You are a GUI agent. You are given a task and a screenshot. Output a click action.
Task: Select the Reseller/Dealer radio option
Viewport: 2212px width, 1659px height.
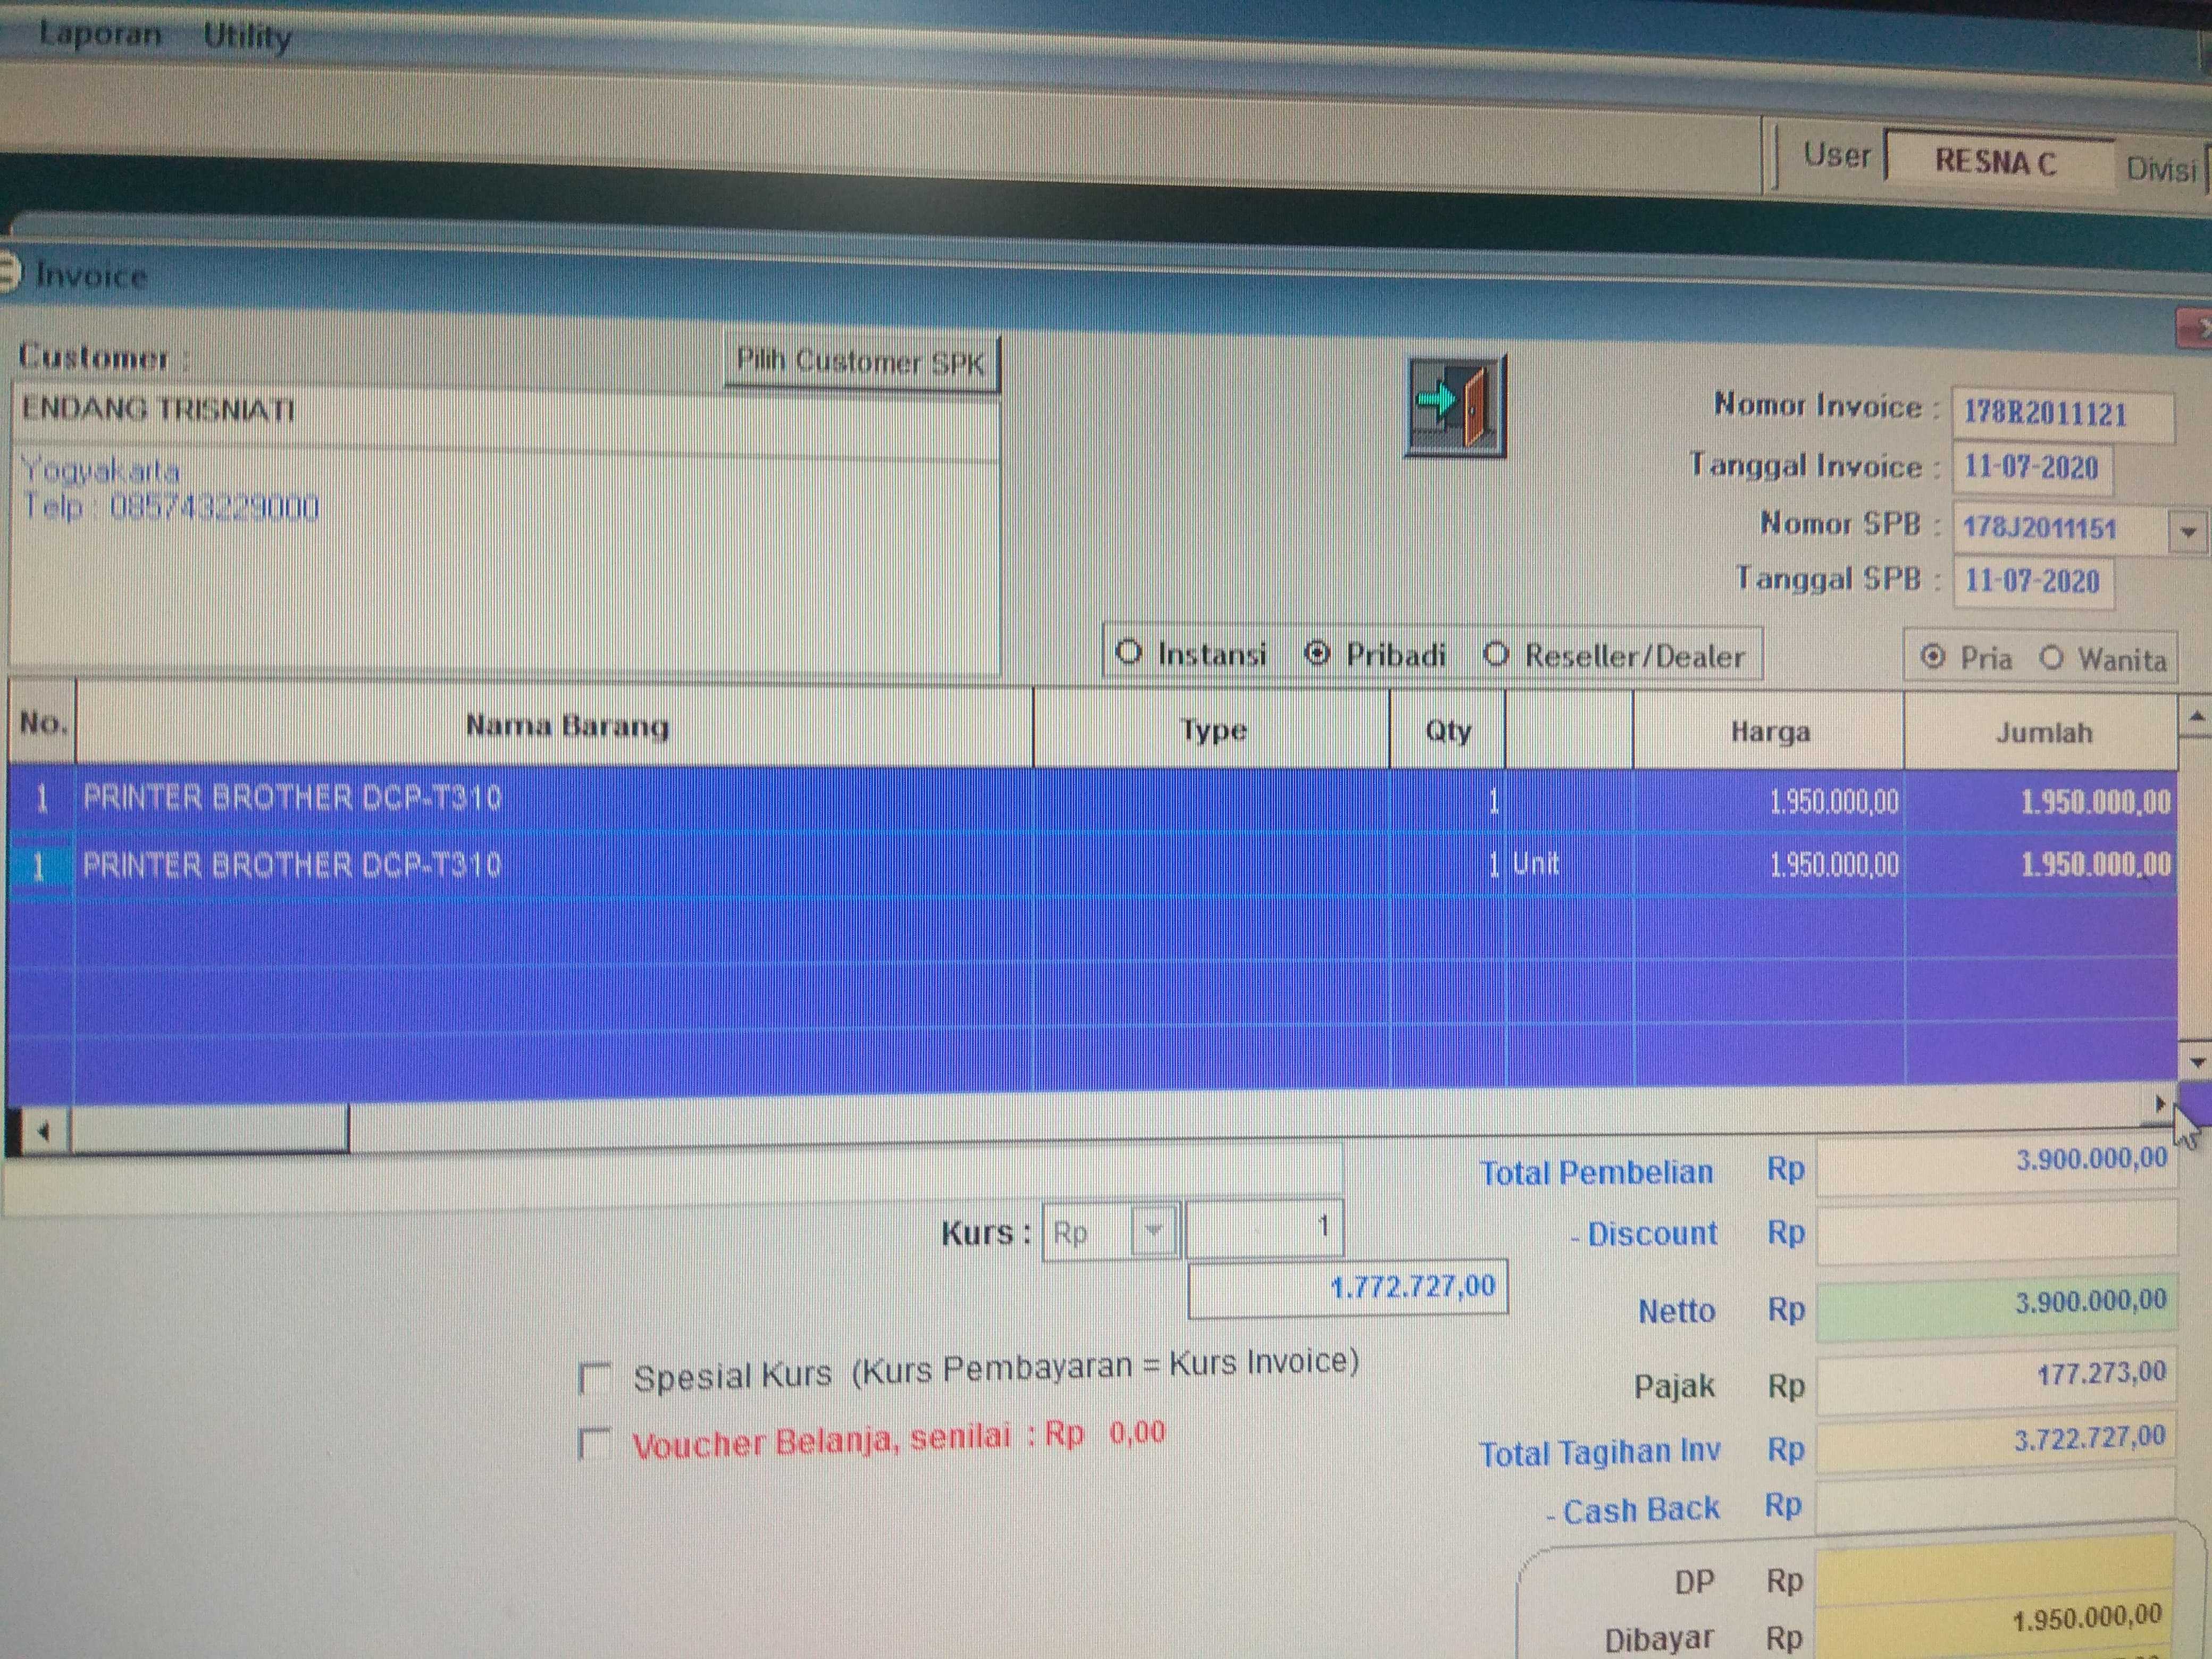(x=1496, y=655)
